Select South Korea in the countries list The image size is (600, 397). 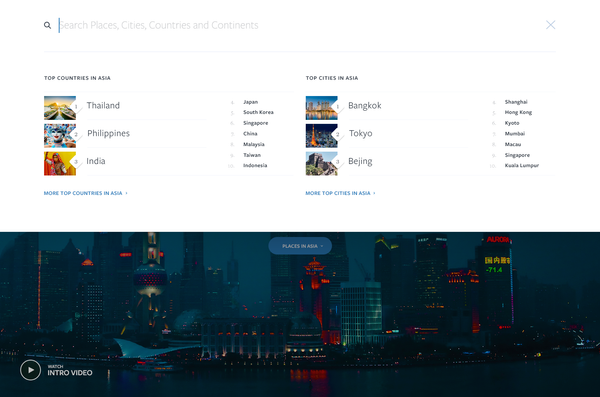[x=258, y=112]
